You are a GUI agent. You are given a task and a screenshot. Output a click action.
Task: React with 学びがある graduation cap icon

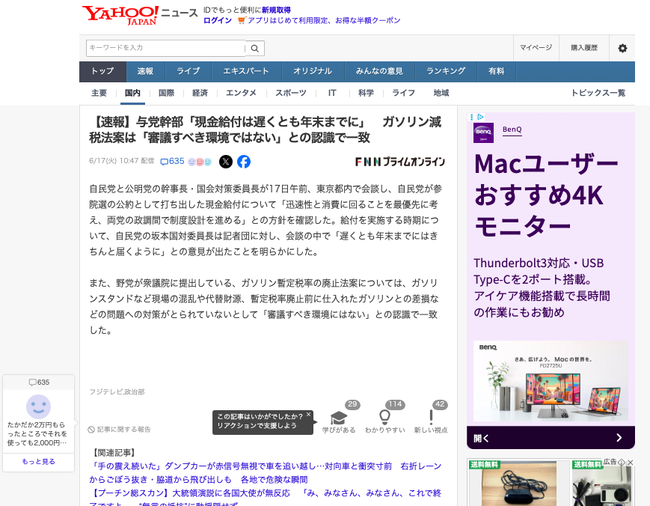pyautogui.click(x=339, y=418)
